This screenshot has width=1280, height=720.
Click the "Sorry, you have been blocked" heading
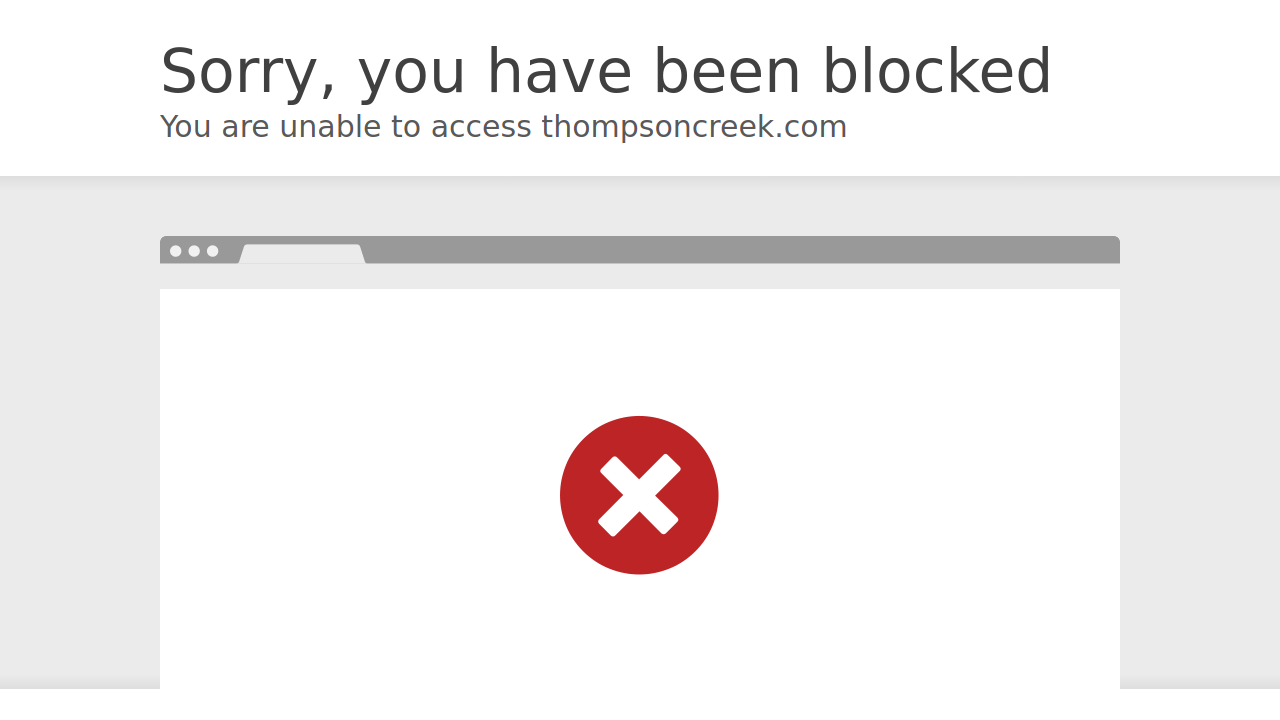click(606, 73)
